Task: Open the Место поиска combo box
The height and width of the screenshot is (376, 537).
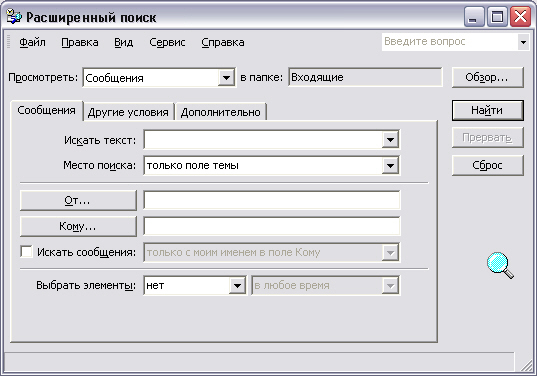Action: click(272, 165)
